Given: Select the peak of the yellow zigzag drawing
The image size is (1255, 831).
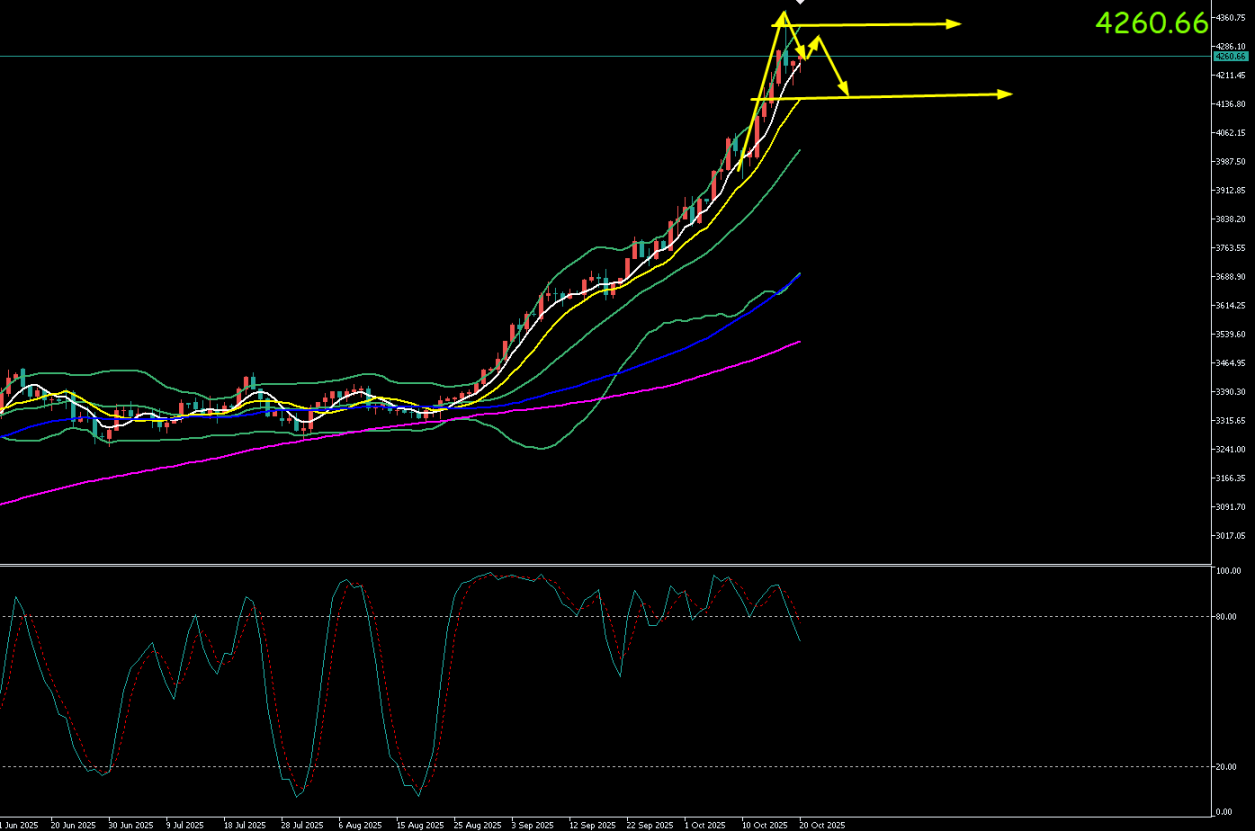Looking at the screenshot, I should tap(783, 14).
